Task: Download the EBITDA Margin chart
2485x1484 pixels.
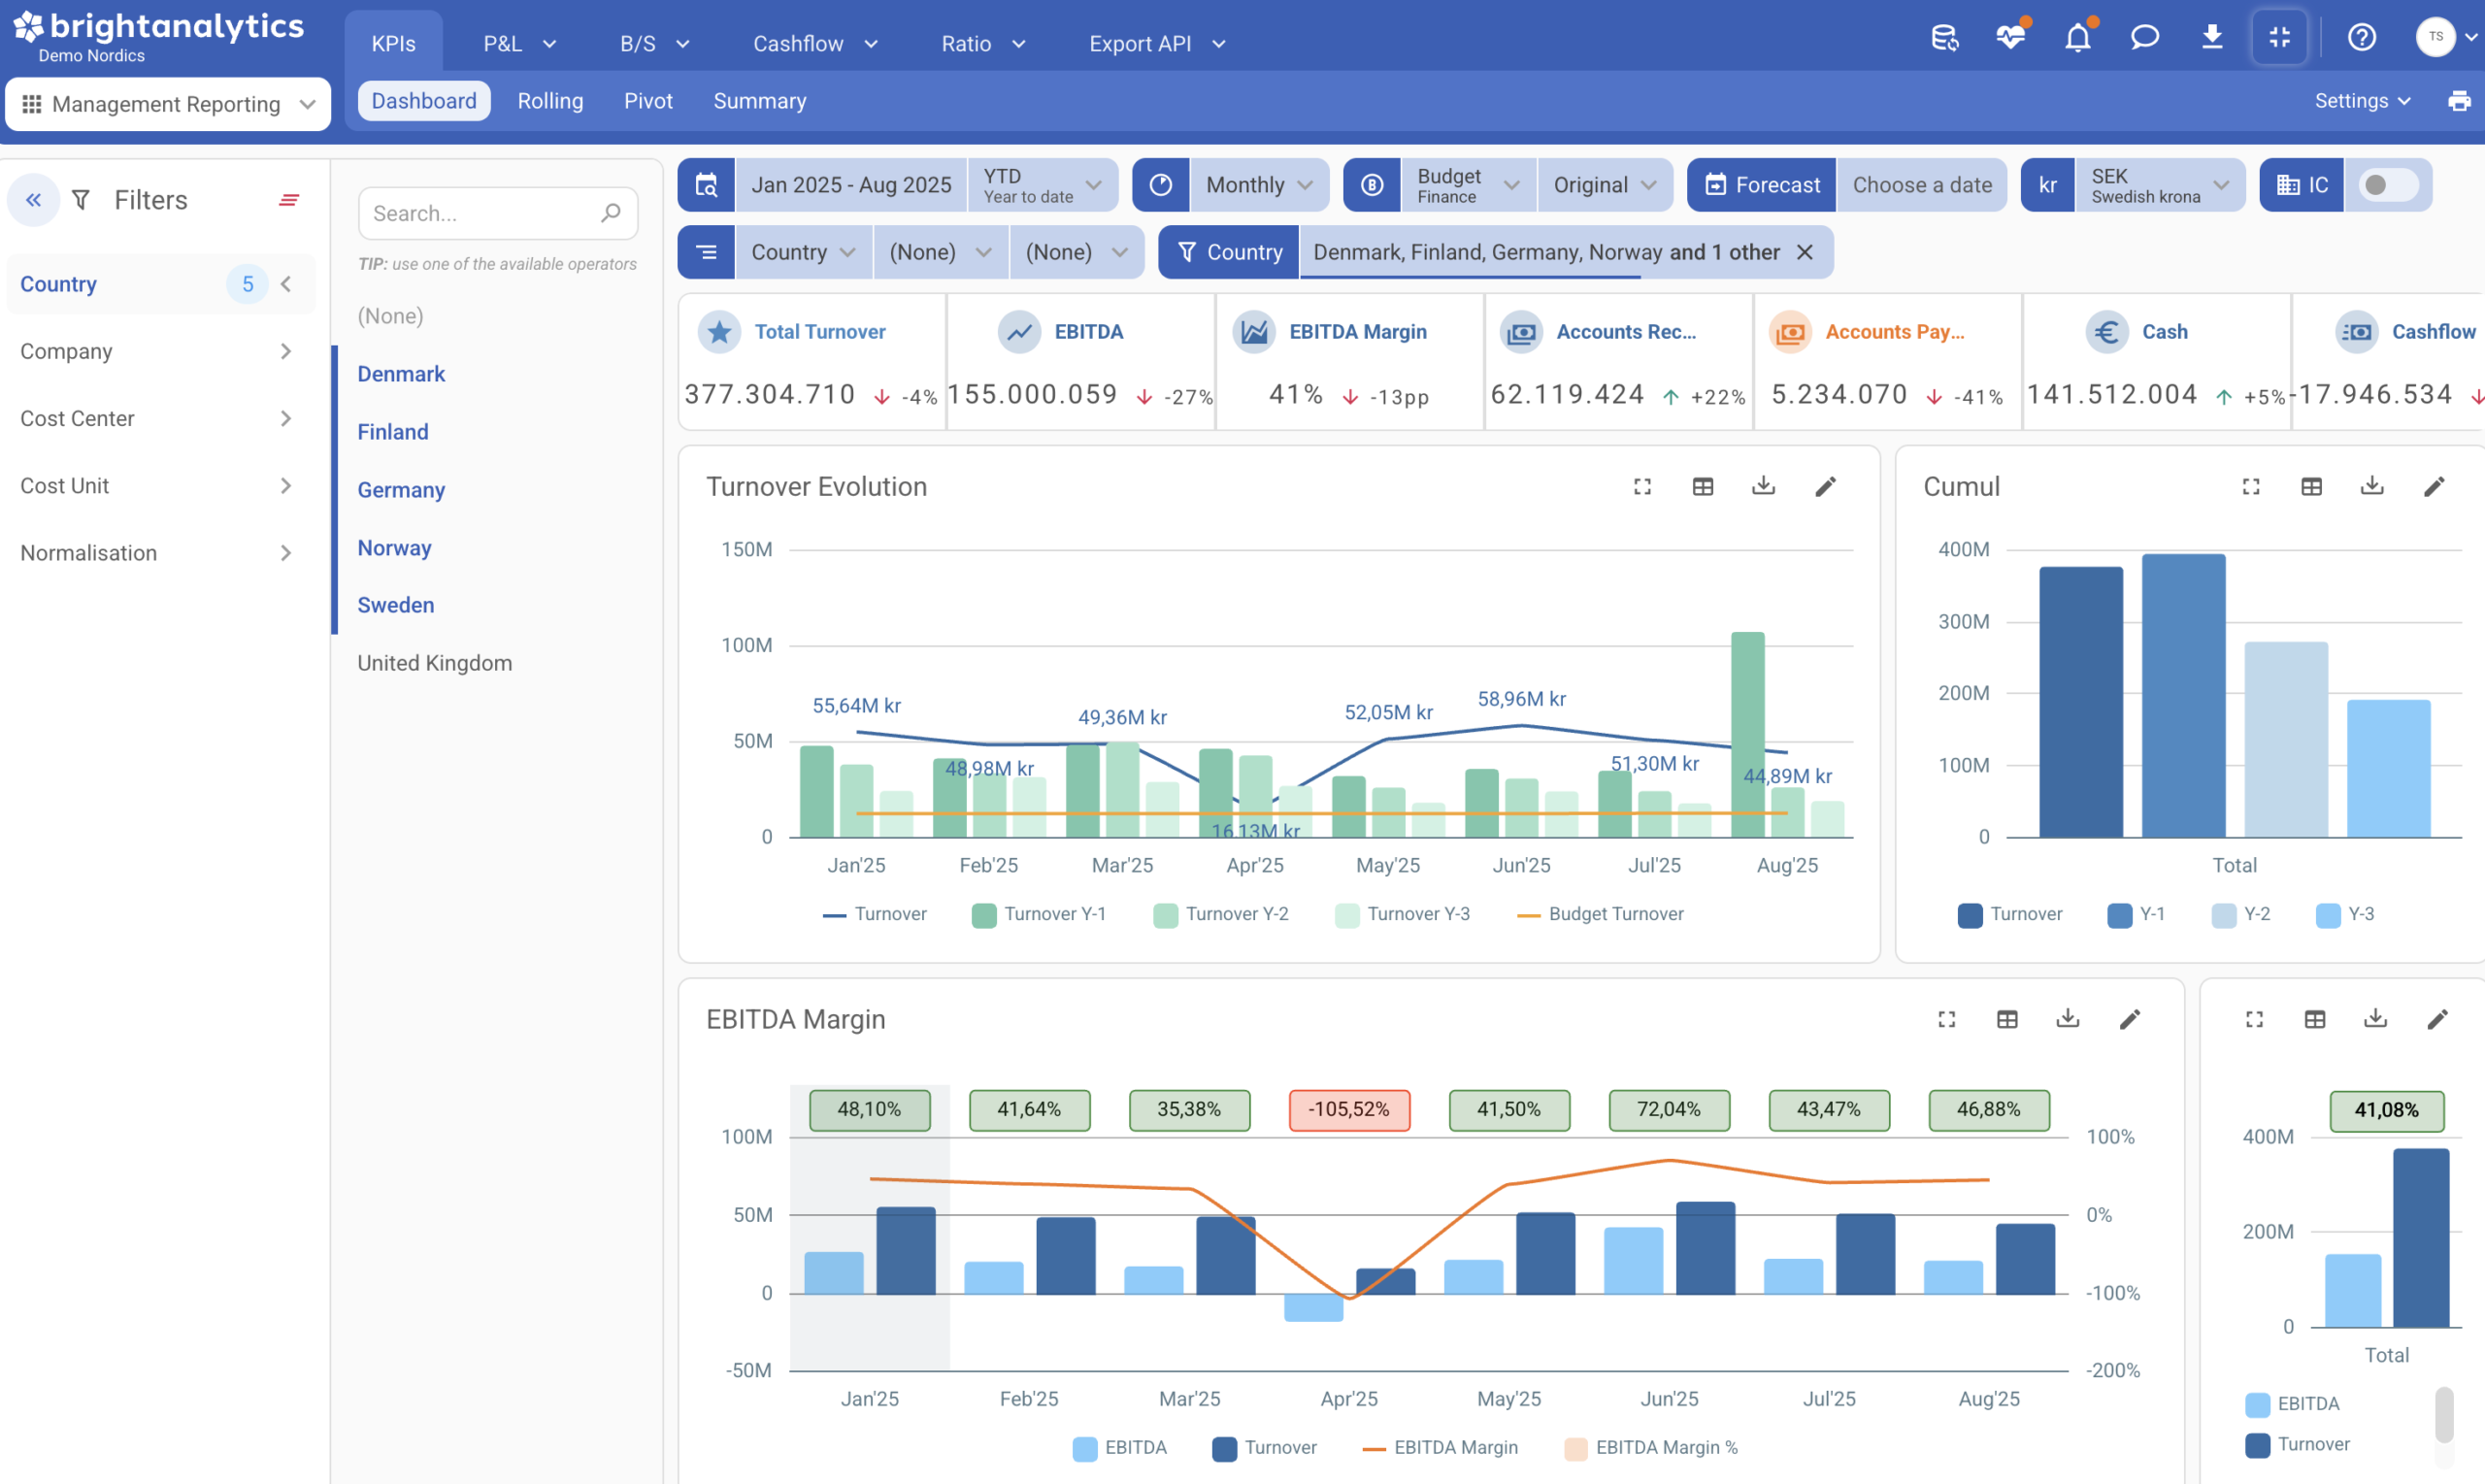Action: 2068,1019
